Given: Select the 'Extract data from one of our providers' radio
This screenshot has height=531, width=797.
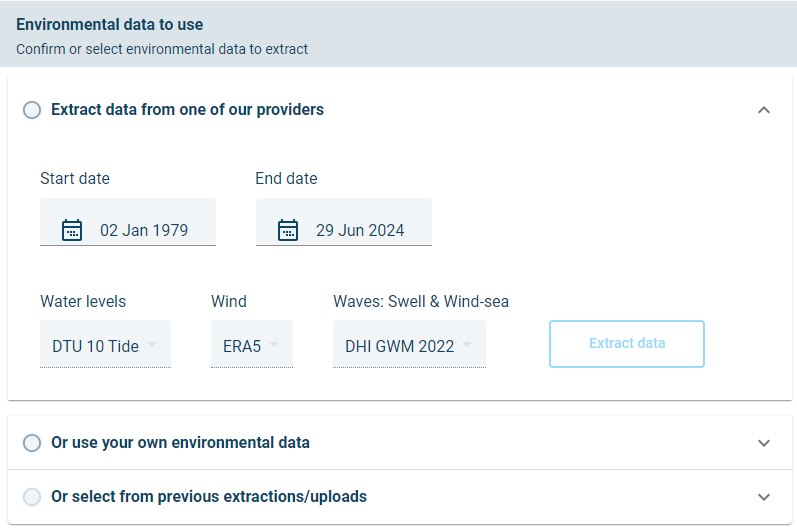Looking at the screenshot, I should (x=32, y=110).
